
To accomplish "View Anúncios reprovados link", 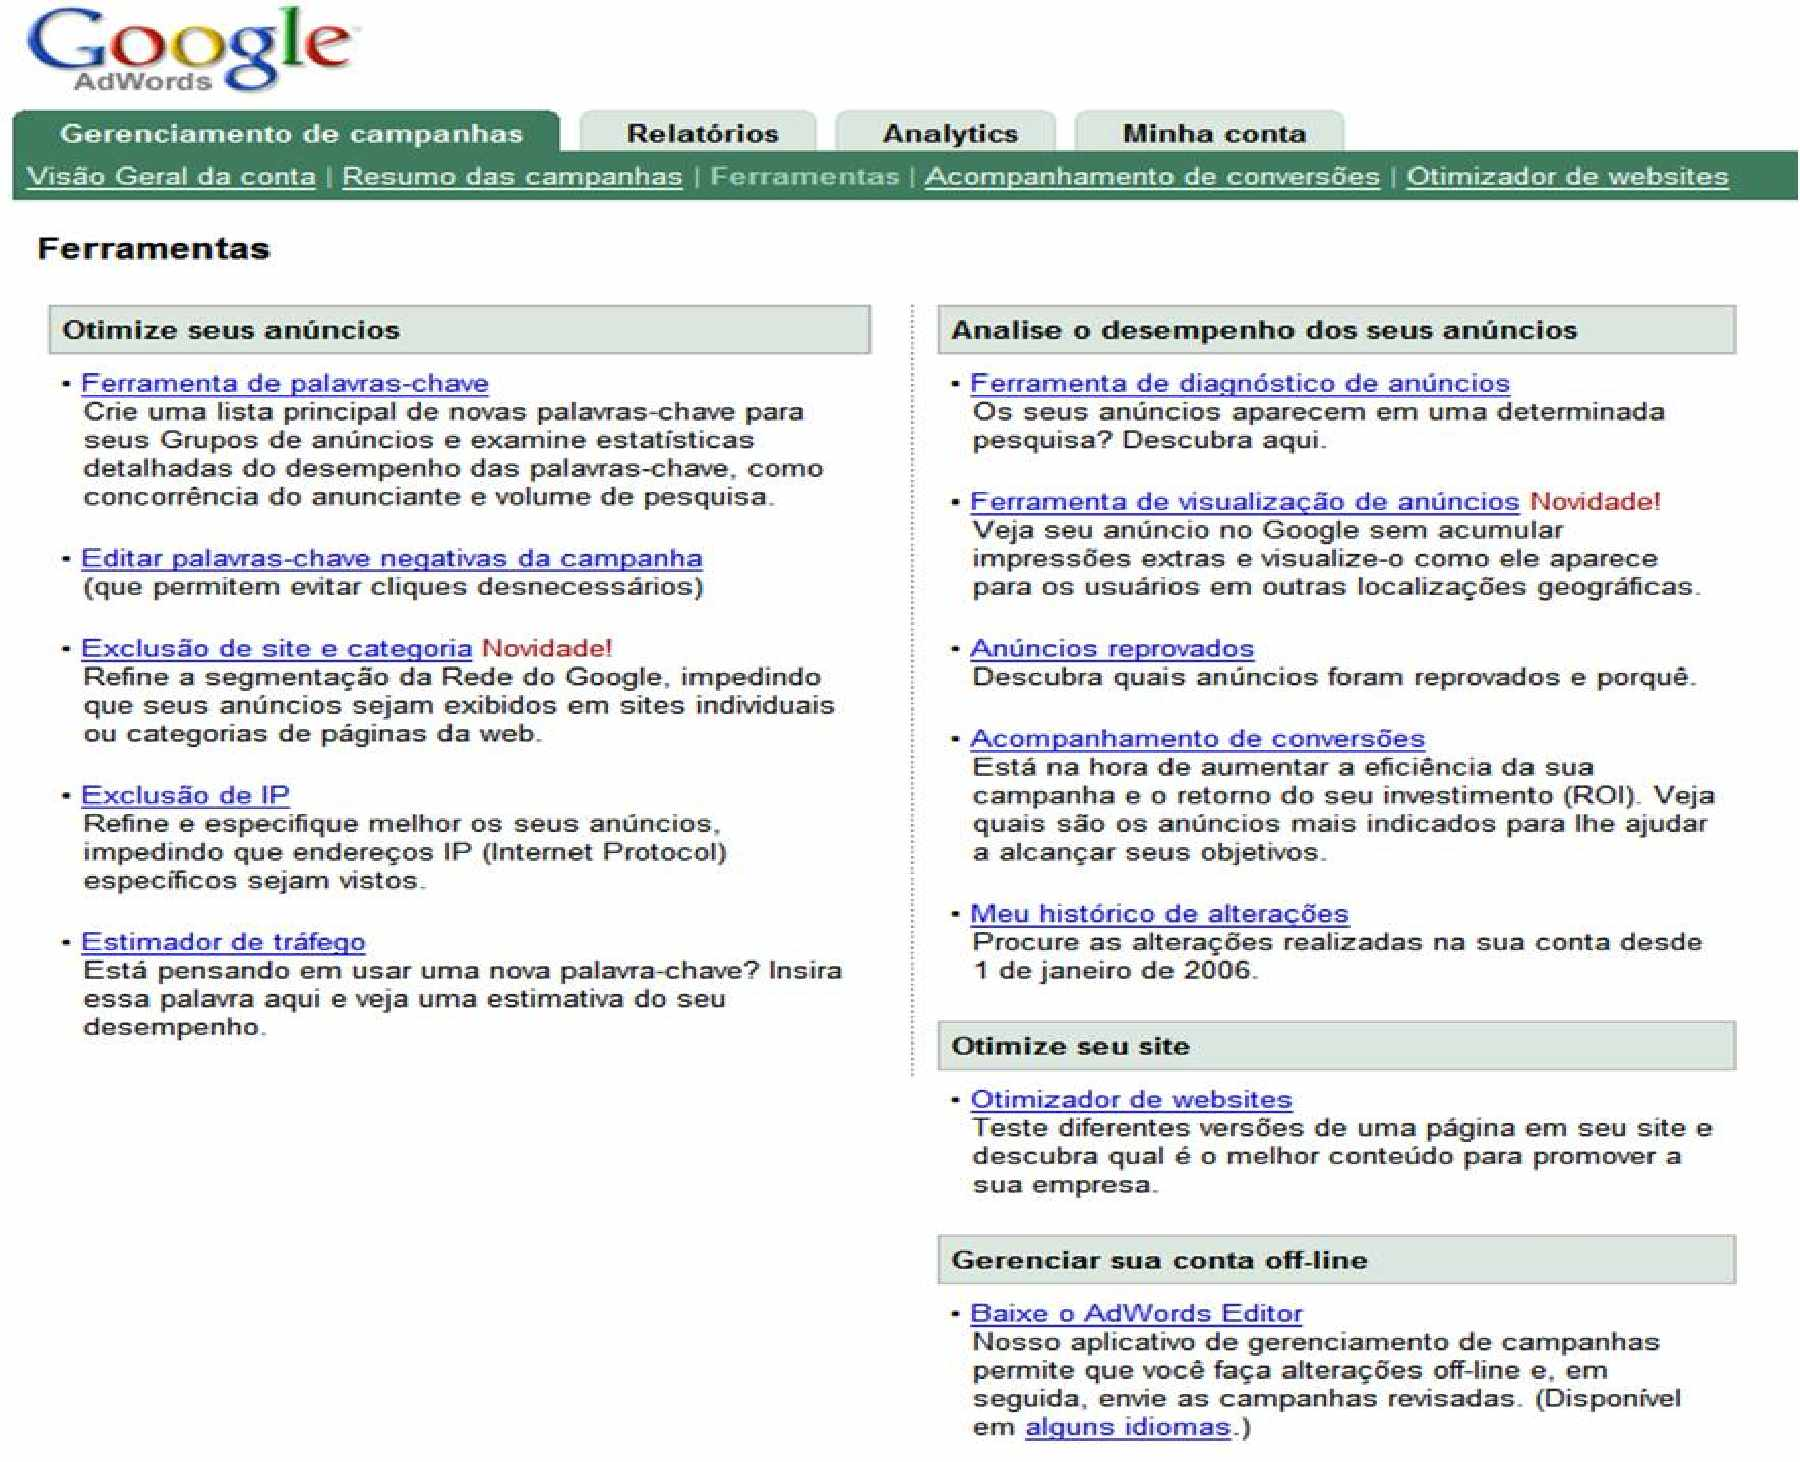I will 1112,648.
